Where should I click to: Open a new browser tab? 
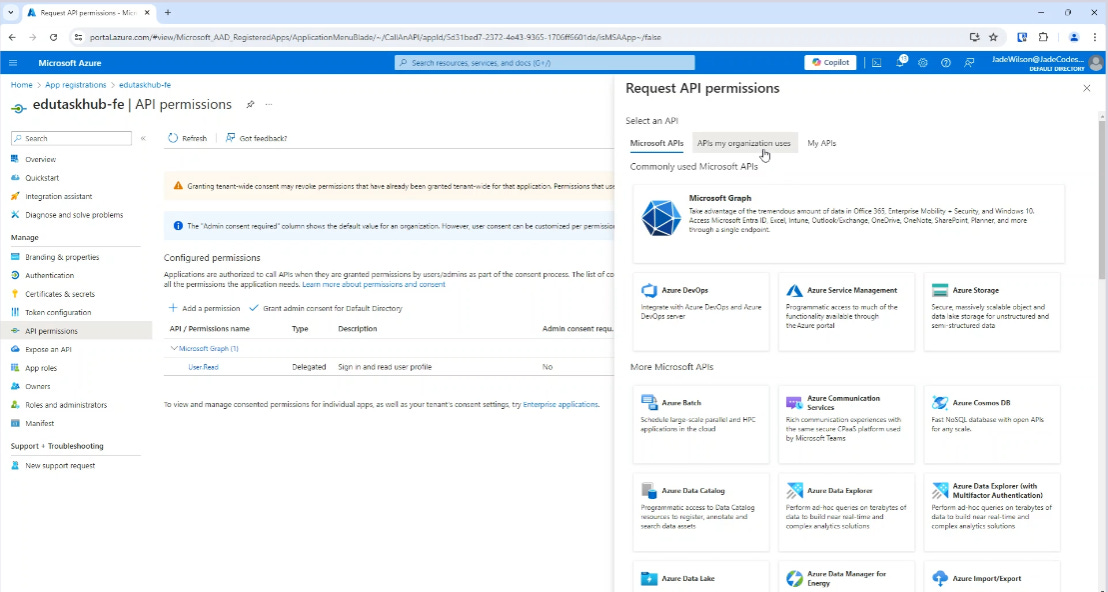(167, 13)
